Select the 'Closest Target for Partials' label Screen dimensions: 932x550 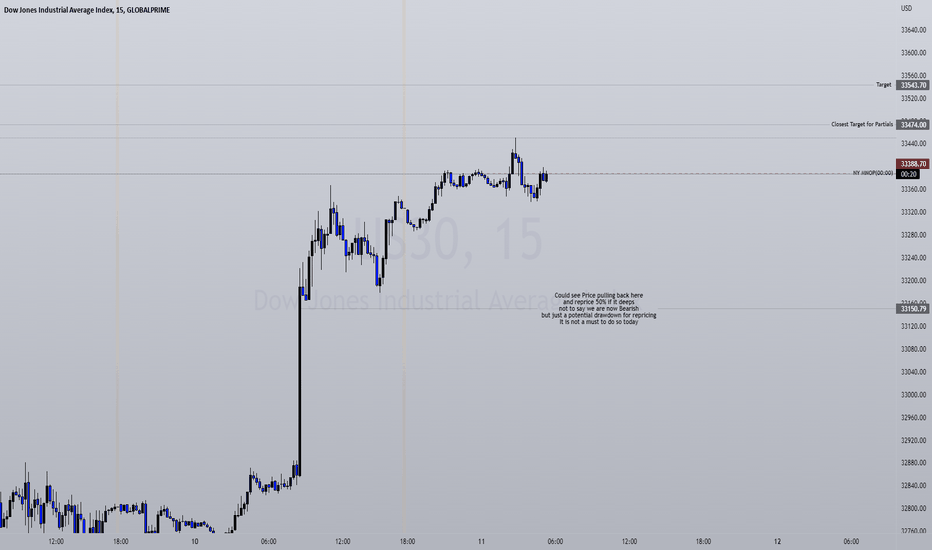[x=862, y=124]
